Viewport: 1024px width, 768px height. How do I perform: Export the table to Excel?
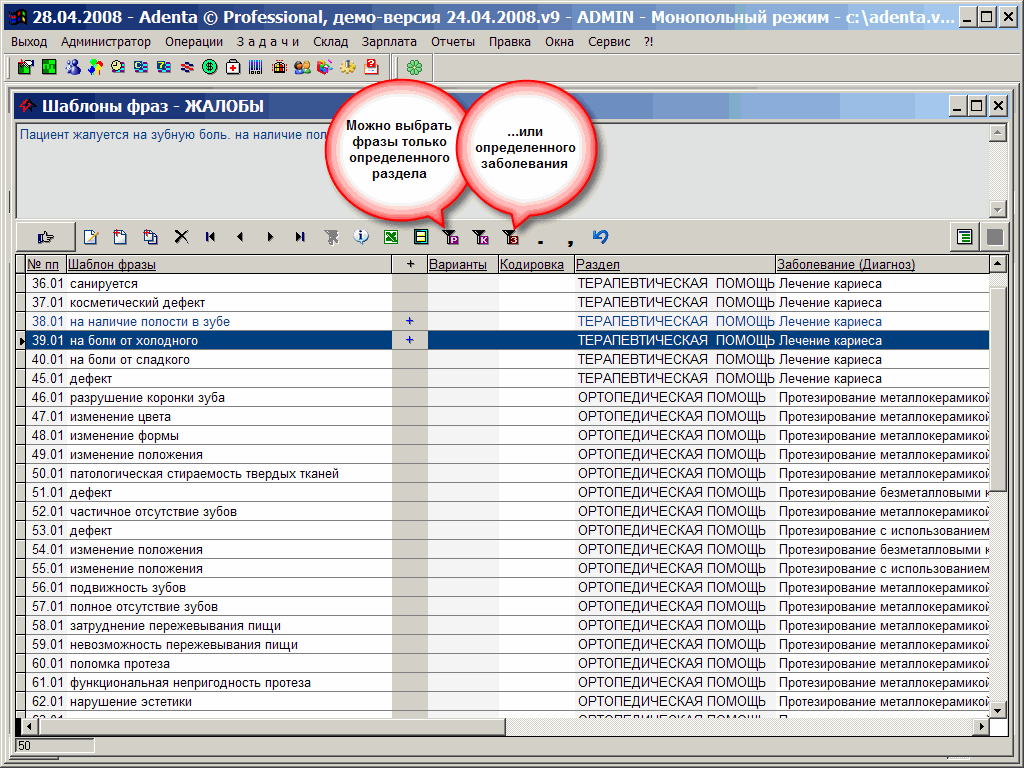[x=391, y=237]
